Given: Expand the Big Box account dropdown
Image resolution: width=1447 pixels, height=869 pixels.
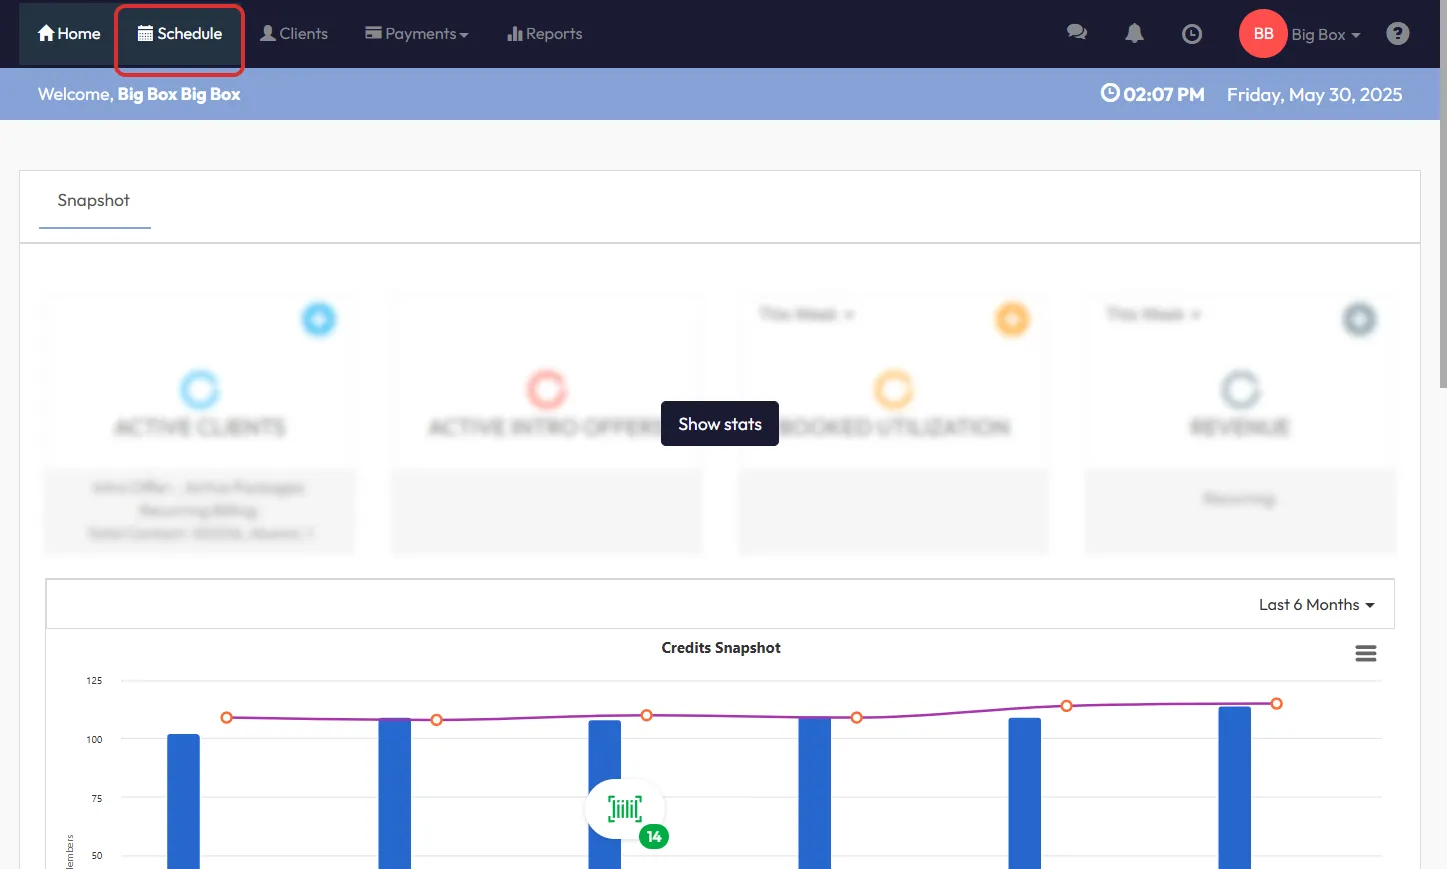Looking at the screenshot, I should tap(1325, 35).
